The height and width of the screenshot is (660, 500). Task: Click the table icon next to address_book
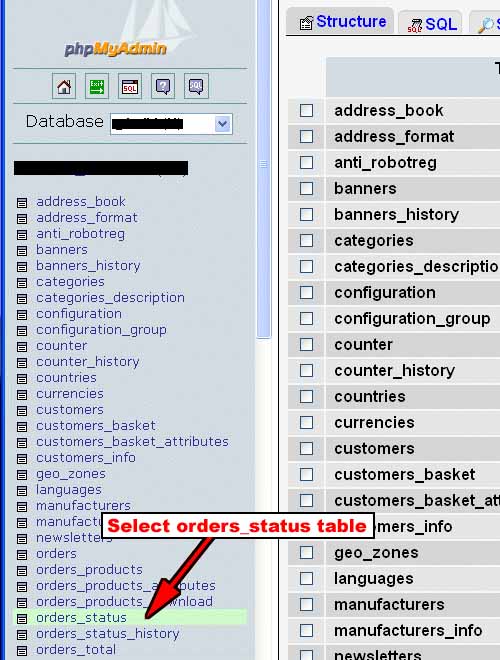22,202
